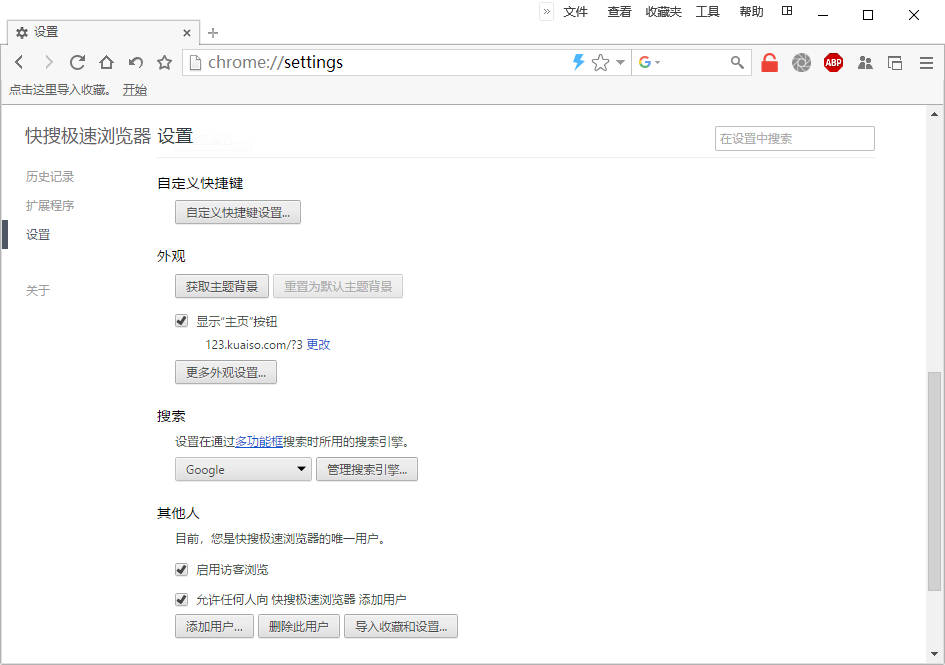Uncheck the 显示"主页"按钮 checkbox

[x=182, y=321]
